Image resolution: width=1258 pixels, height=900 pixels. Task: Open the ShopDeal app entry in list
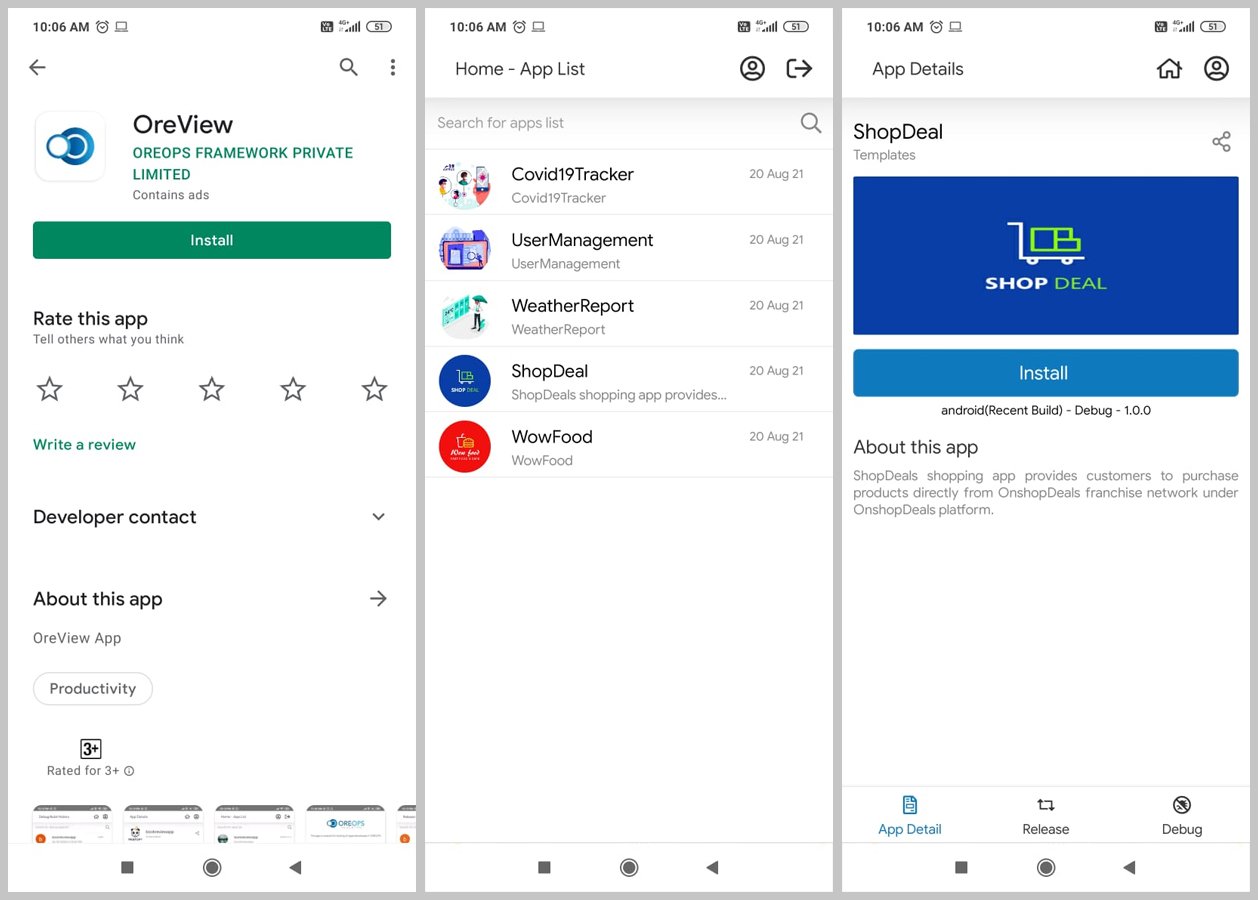click(629, 380)
